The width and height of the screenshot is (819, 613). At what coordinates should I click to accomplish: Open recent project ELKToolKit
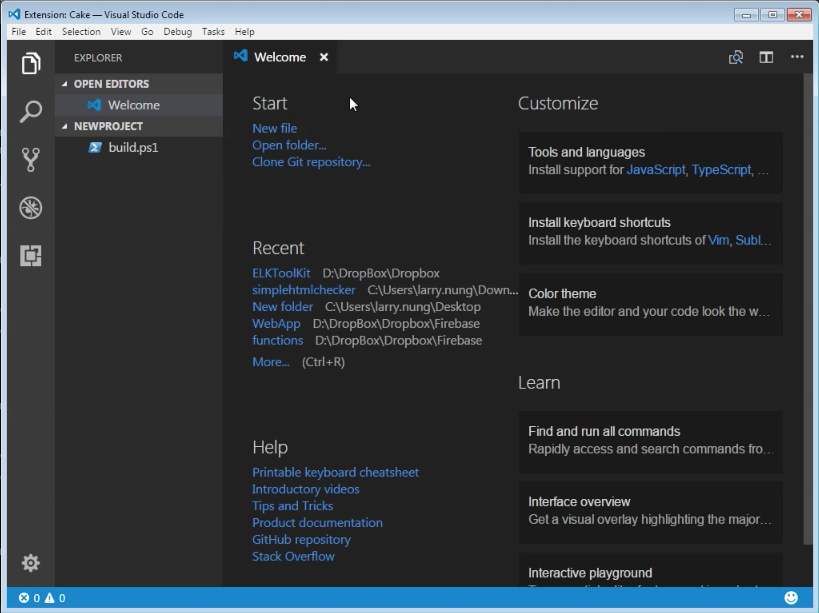[281, 273]
